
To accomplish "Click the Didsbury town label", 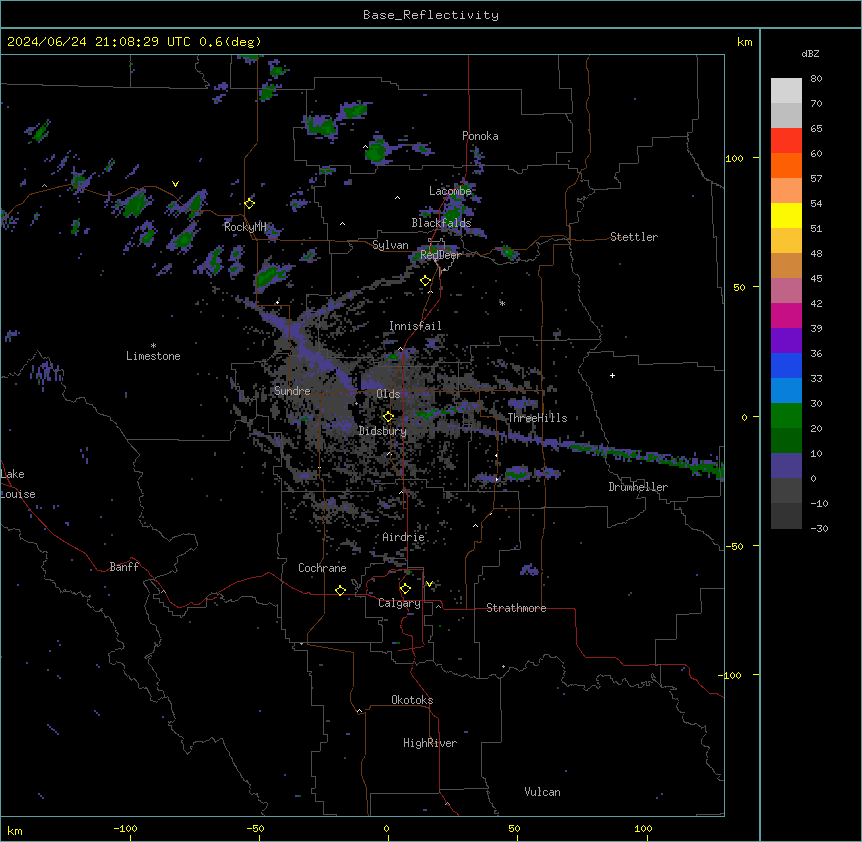I will pos(383,431).
